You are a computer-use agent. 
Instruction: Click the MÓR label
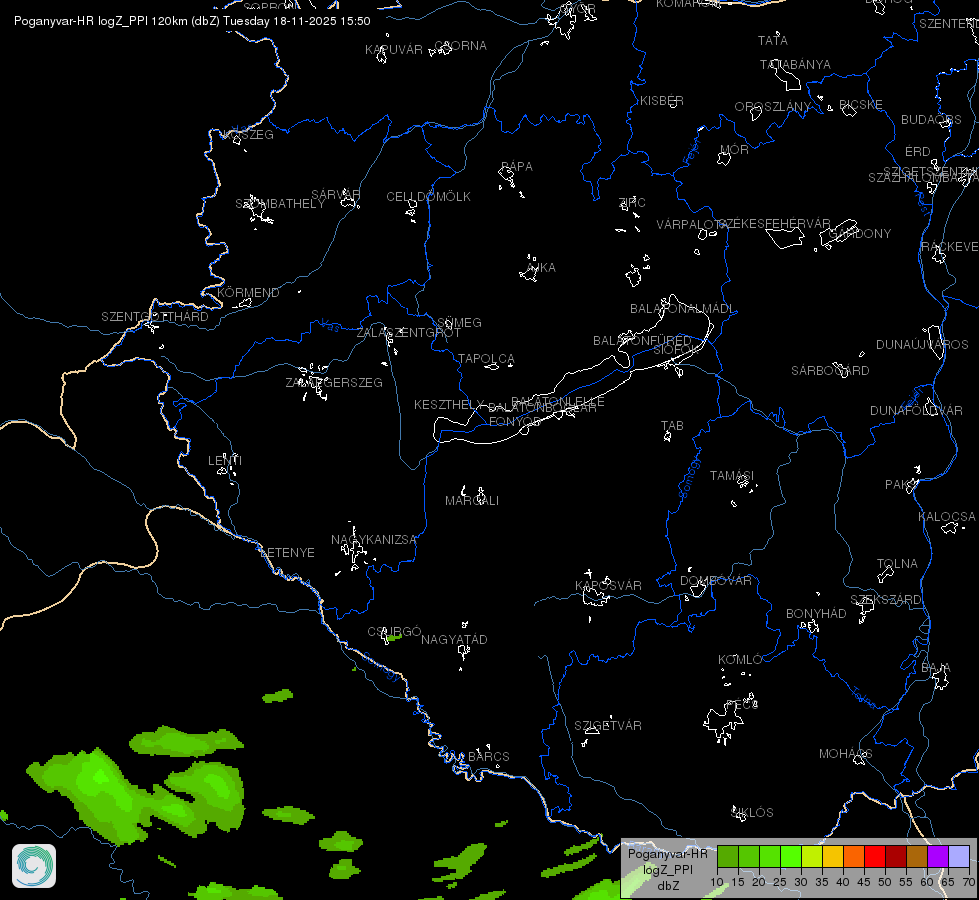[x=734, y=150]
